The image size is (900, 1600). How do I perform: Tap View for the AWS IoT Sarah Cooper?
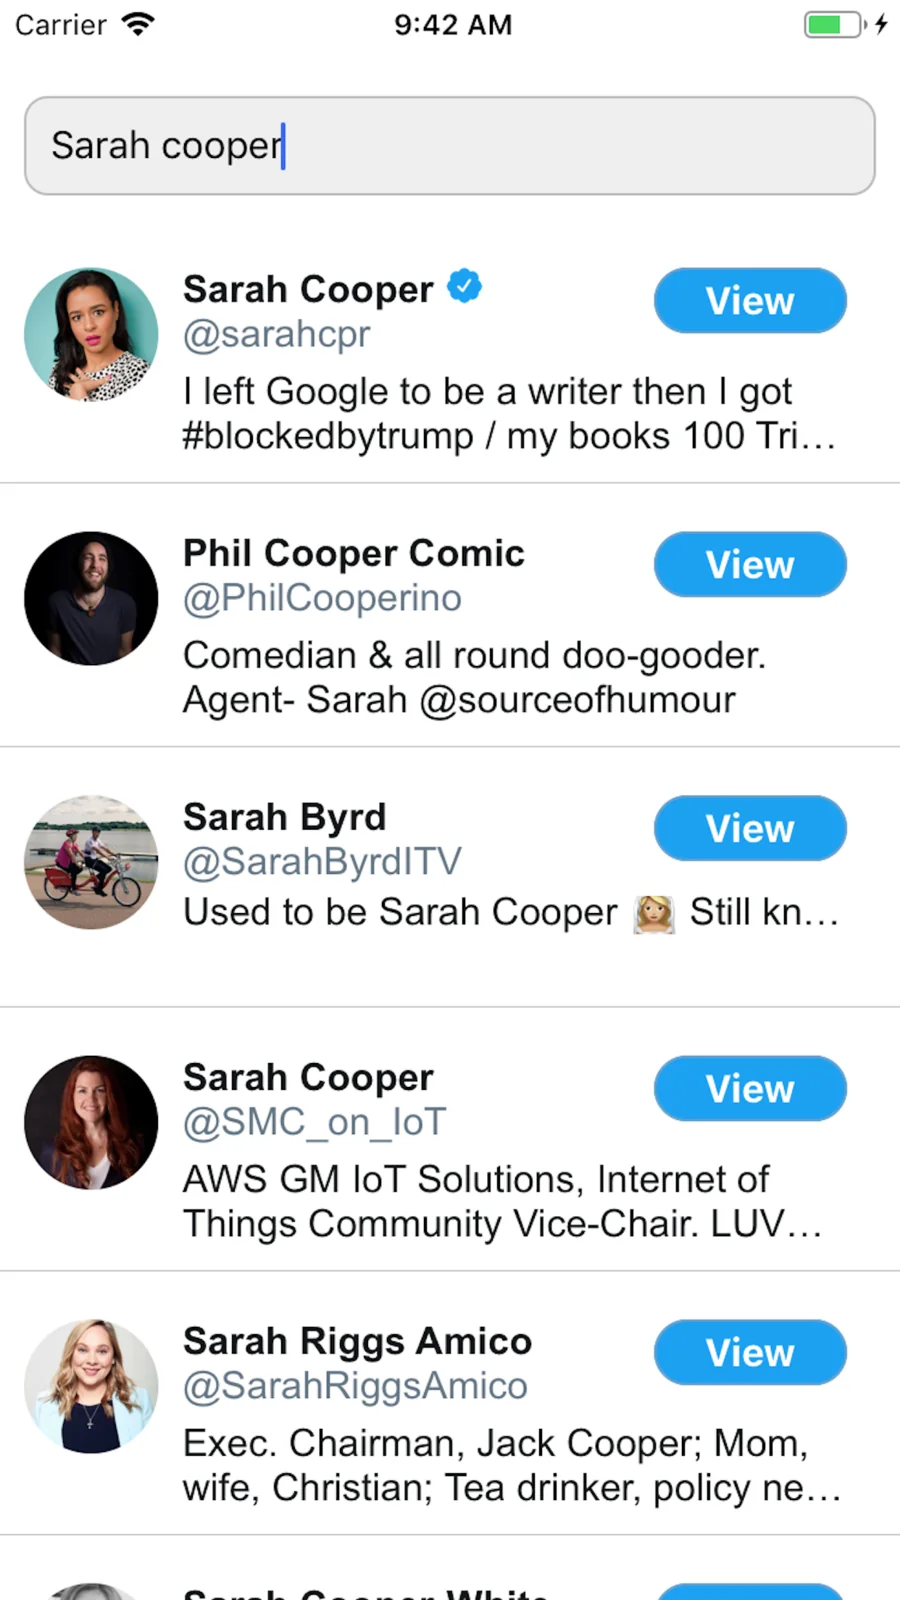749,1088
